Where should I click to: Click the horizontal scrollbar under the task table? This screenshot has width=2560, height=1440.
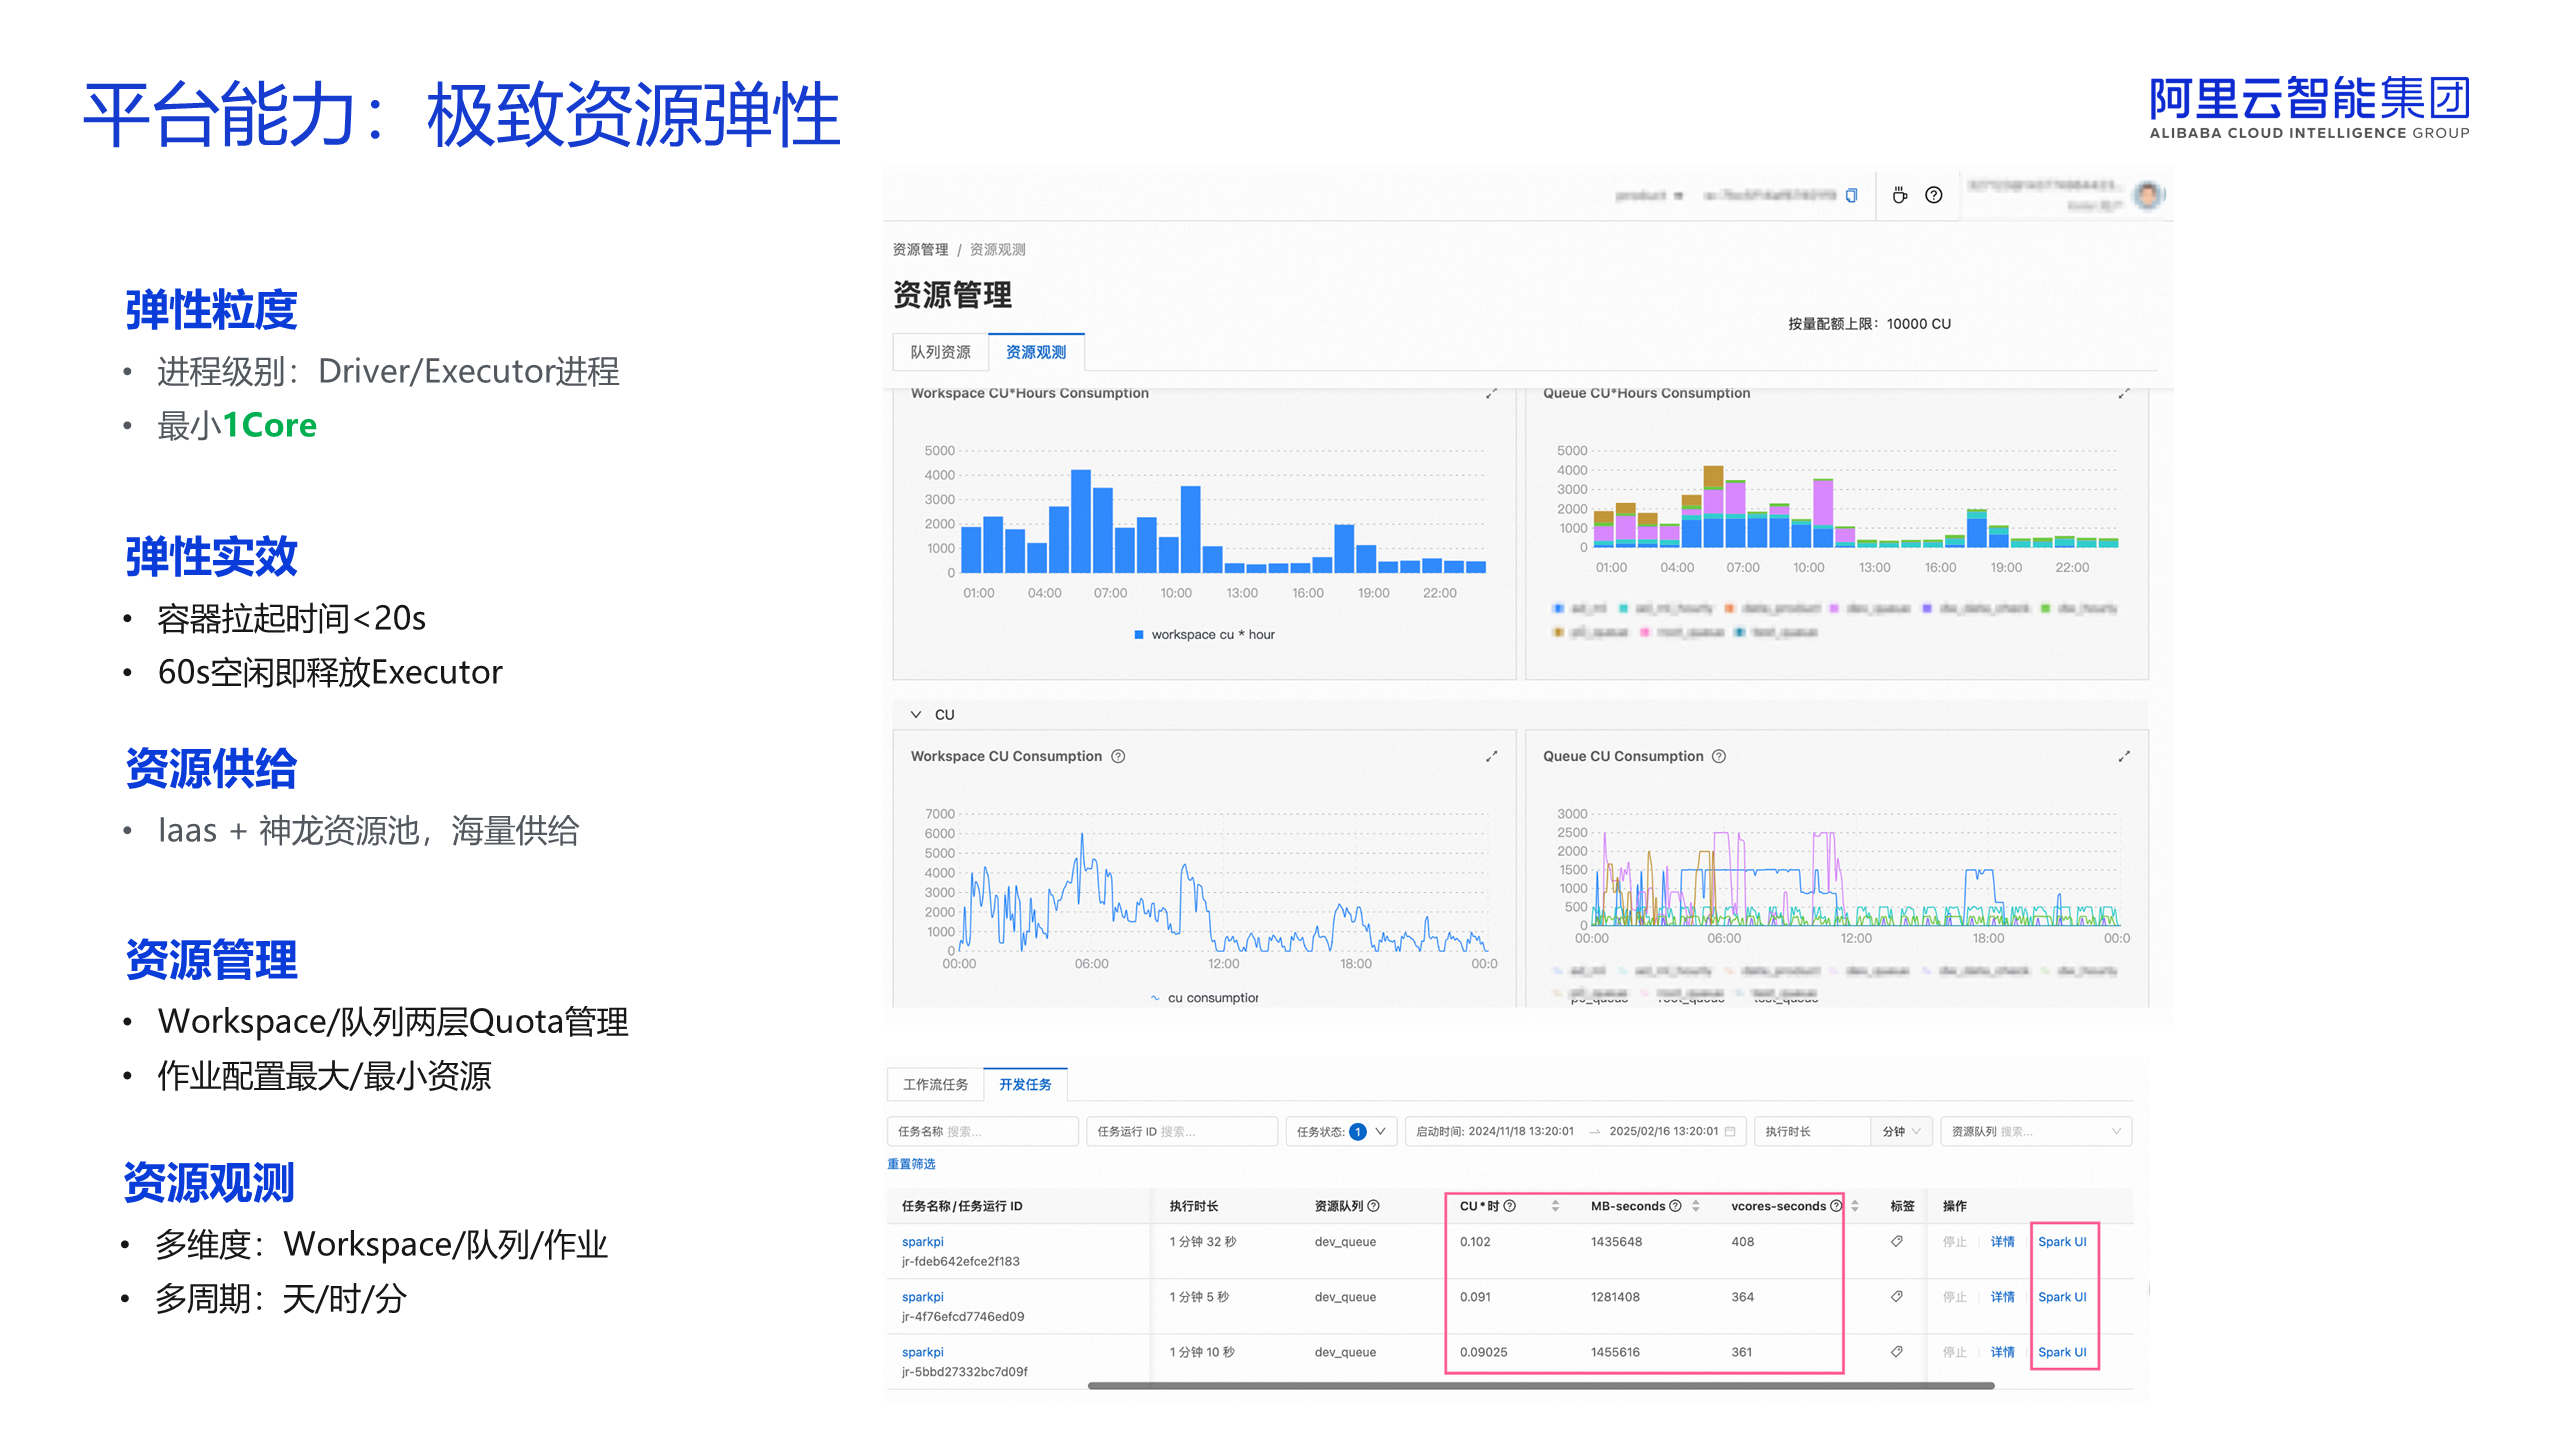coord(1540,1386)
